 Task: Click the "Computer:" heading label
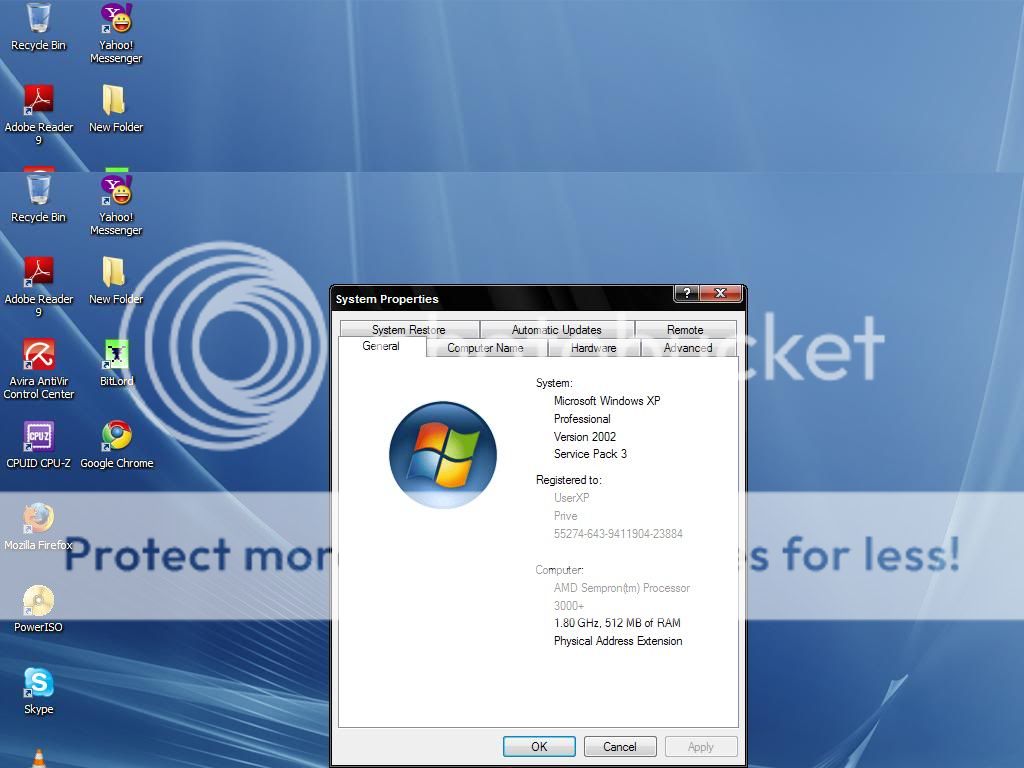[x=560, y=570]
